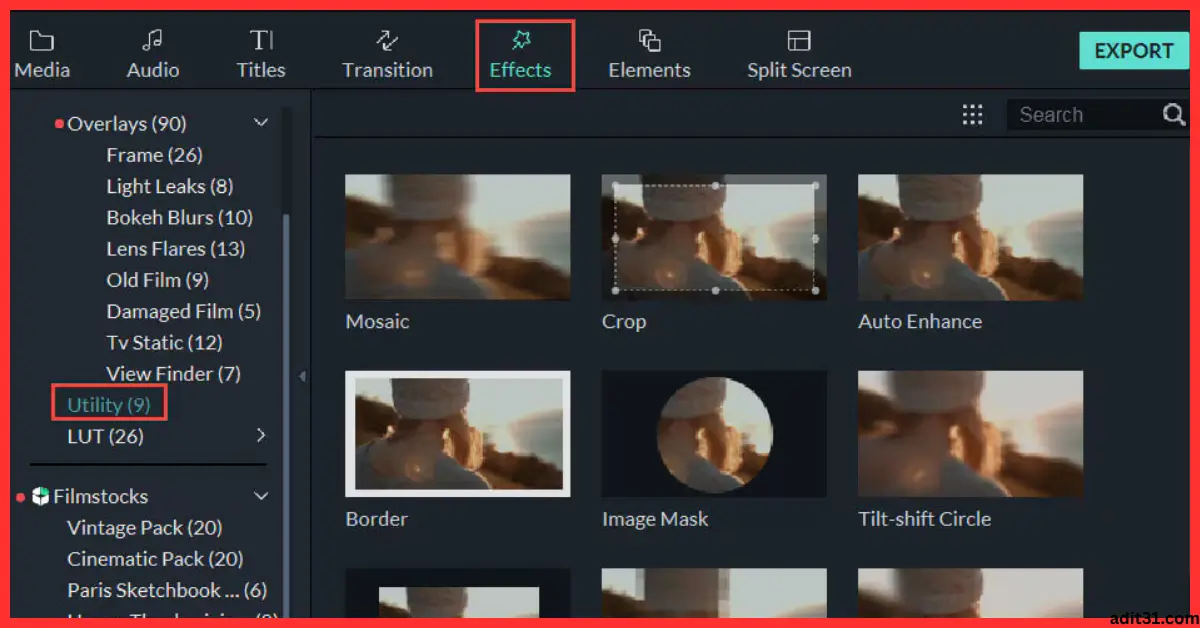Select Paris Sketchbook pack (6)
1200x628 pixels.
click(x=167, y=590)
